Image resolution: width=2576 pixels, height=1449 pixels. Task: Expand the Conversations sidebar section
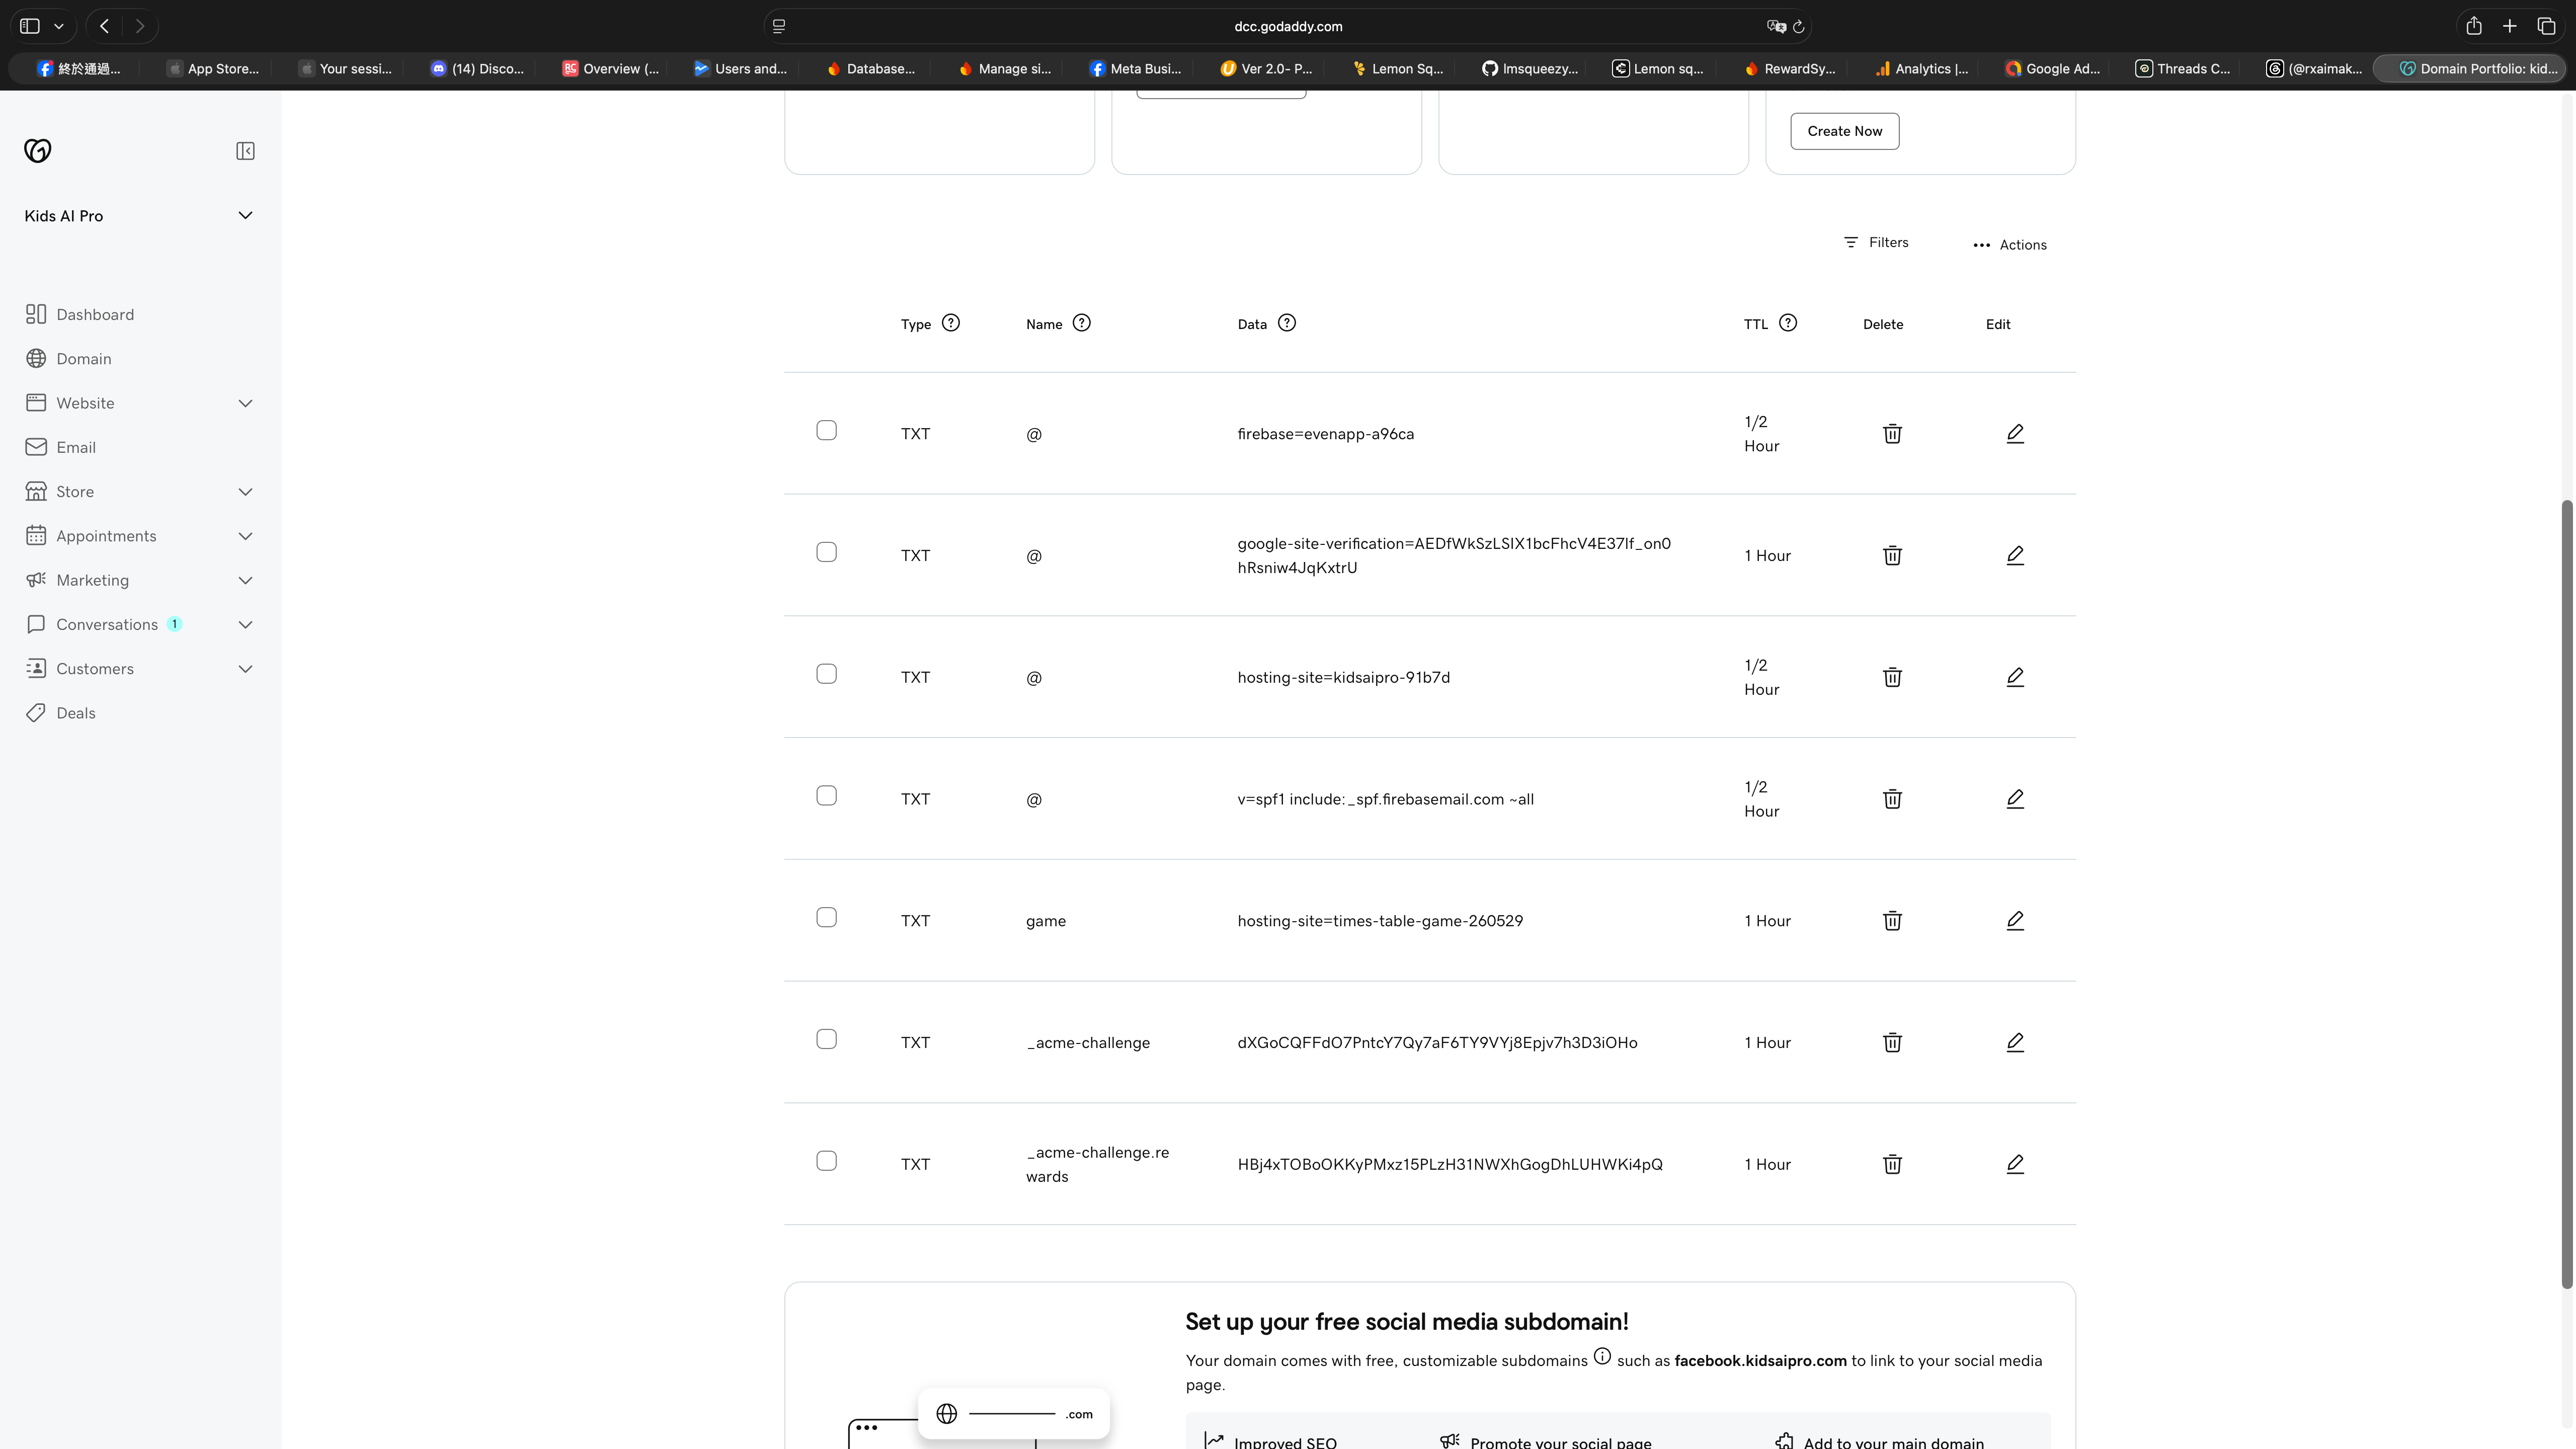coord(245,624)
